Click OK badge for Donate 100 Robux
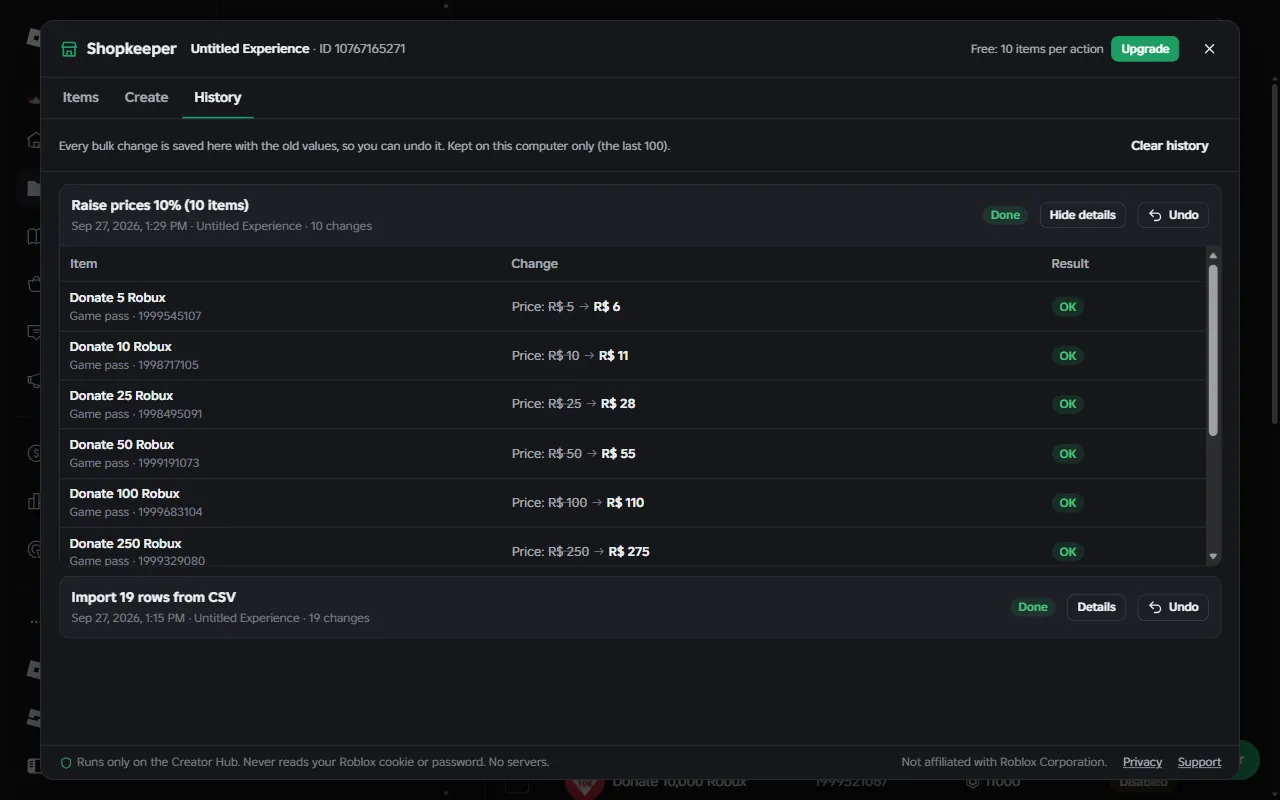1280x800 pixels. coord(1068,503)
